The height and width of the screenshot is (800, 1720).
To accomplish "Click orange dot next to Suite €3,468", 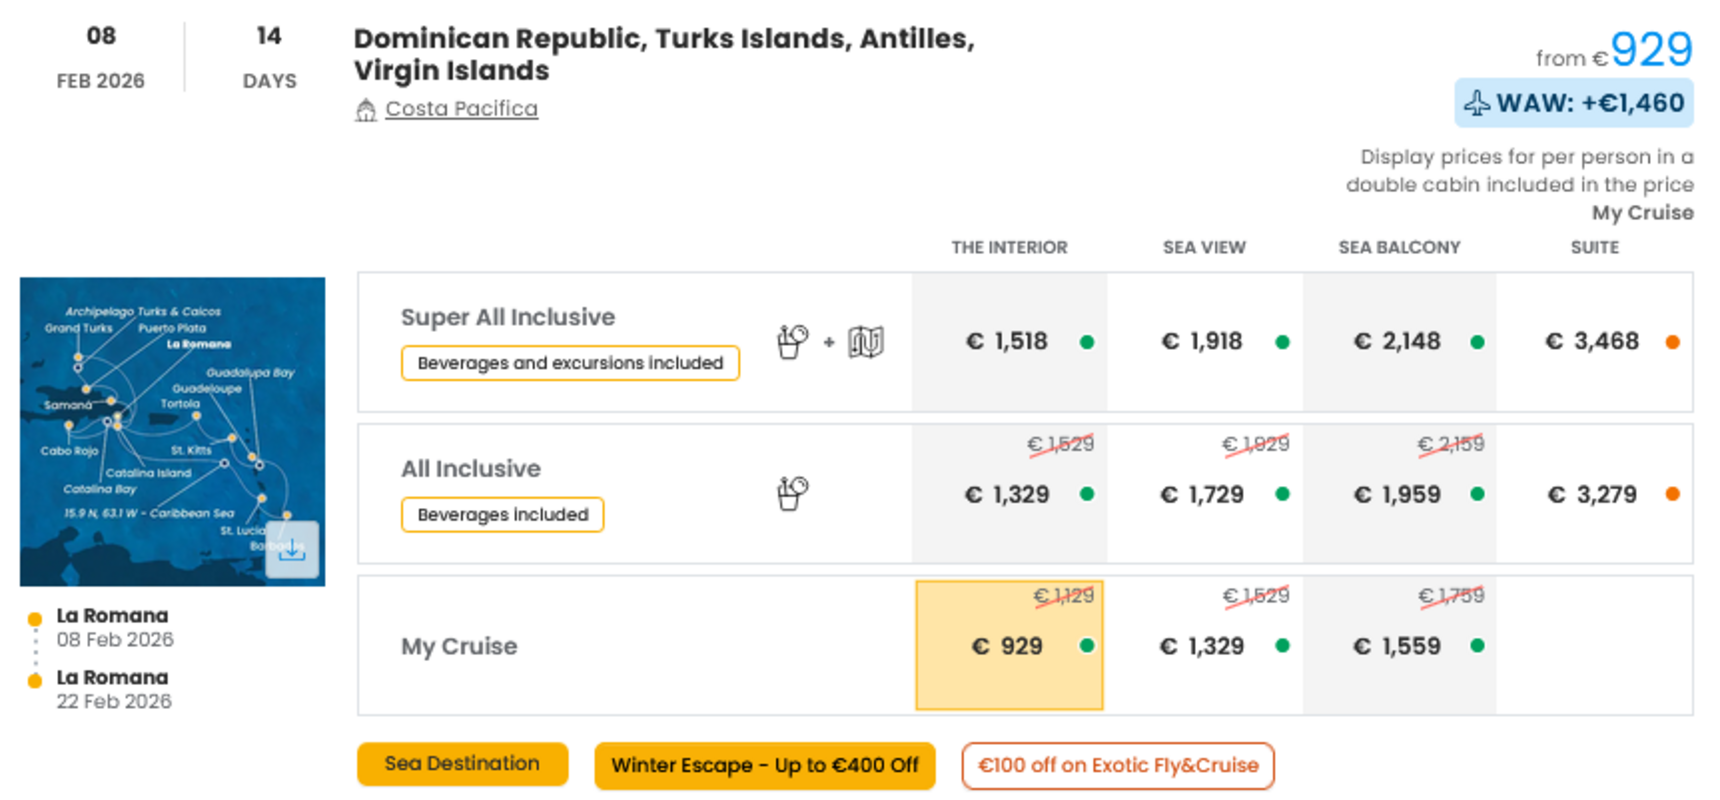I will click(x=1672, y=342).
